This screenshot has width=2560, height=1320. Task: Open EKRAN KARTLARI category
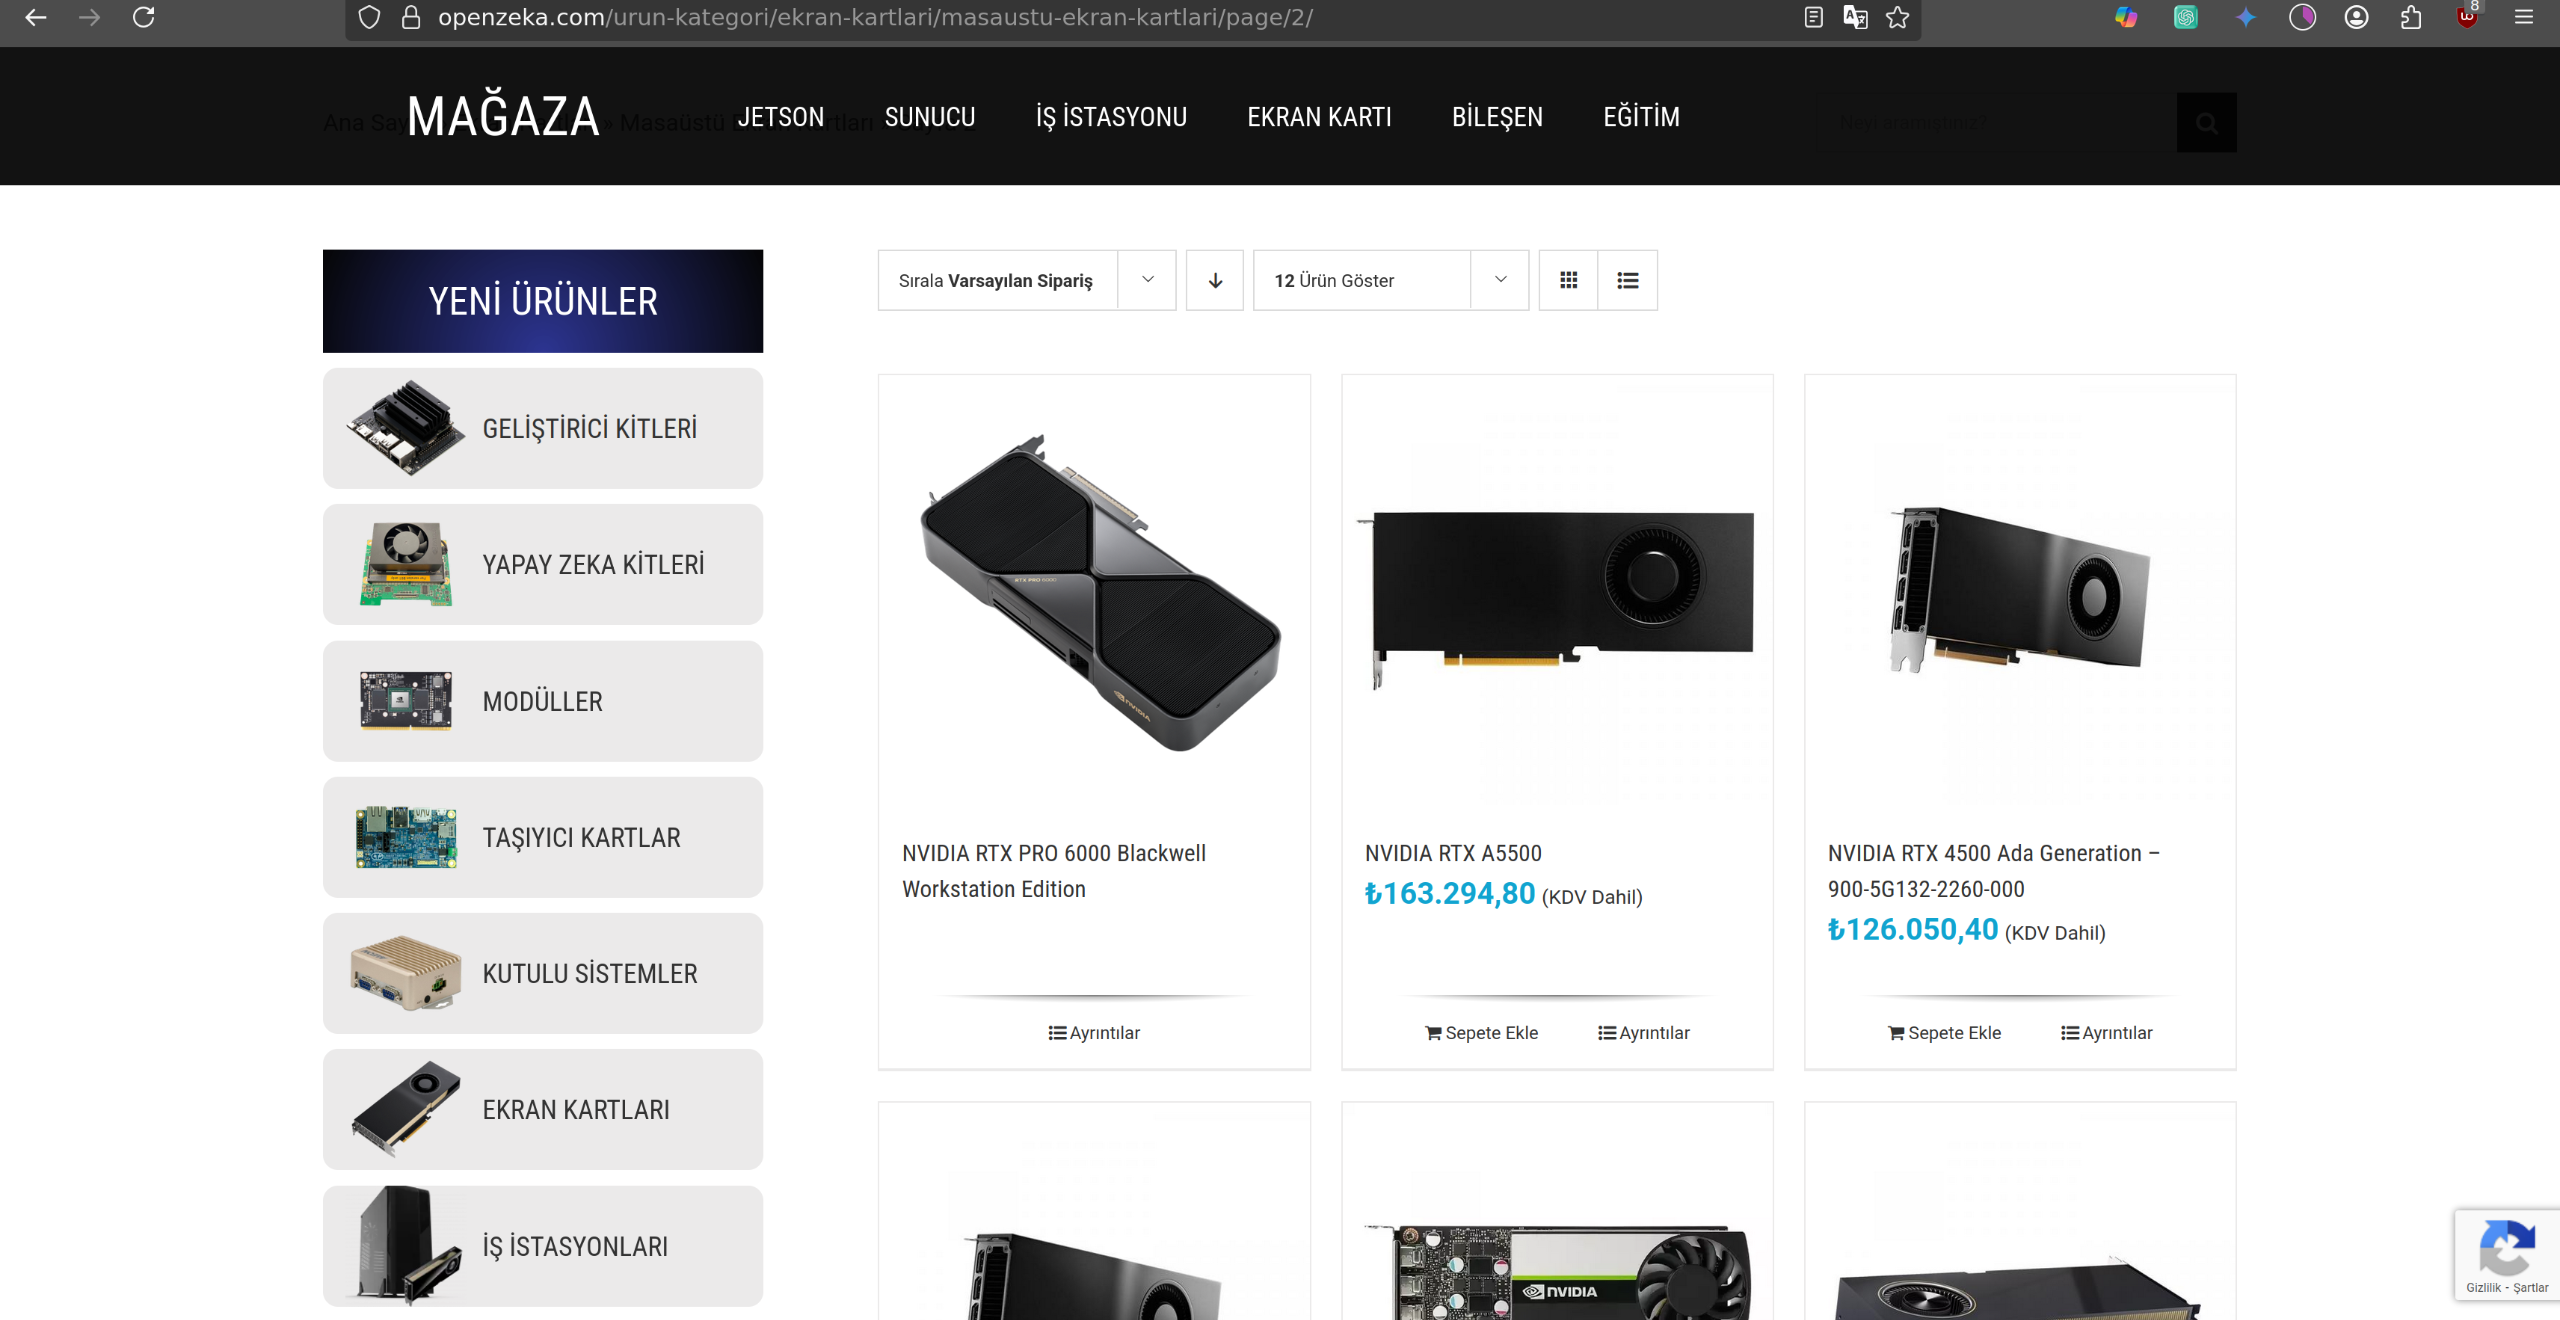pyautogui.click(x=543, y=1110)
